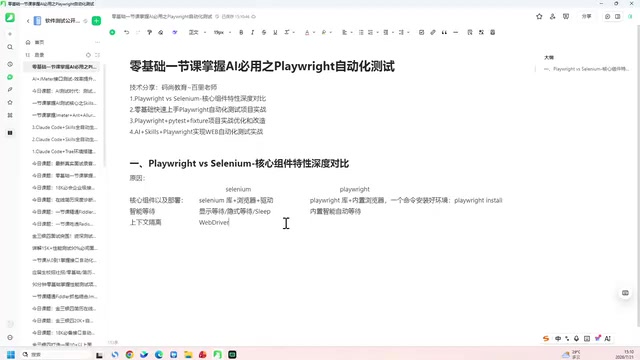Toggle the side panel layout icon
Image resolution: width=640 pixels, height=360 pixels.
[618, 16]
